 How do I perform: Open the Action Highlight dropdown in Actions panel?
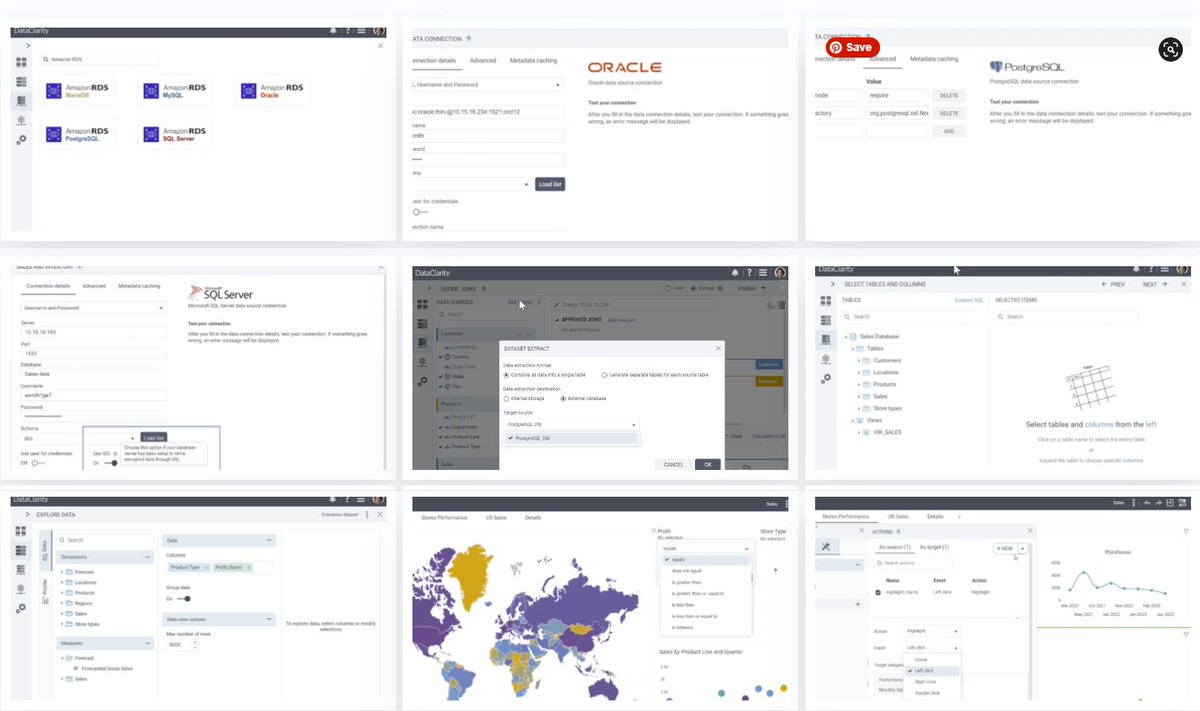tap(931, 631)
